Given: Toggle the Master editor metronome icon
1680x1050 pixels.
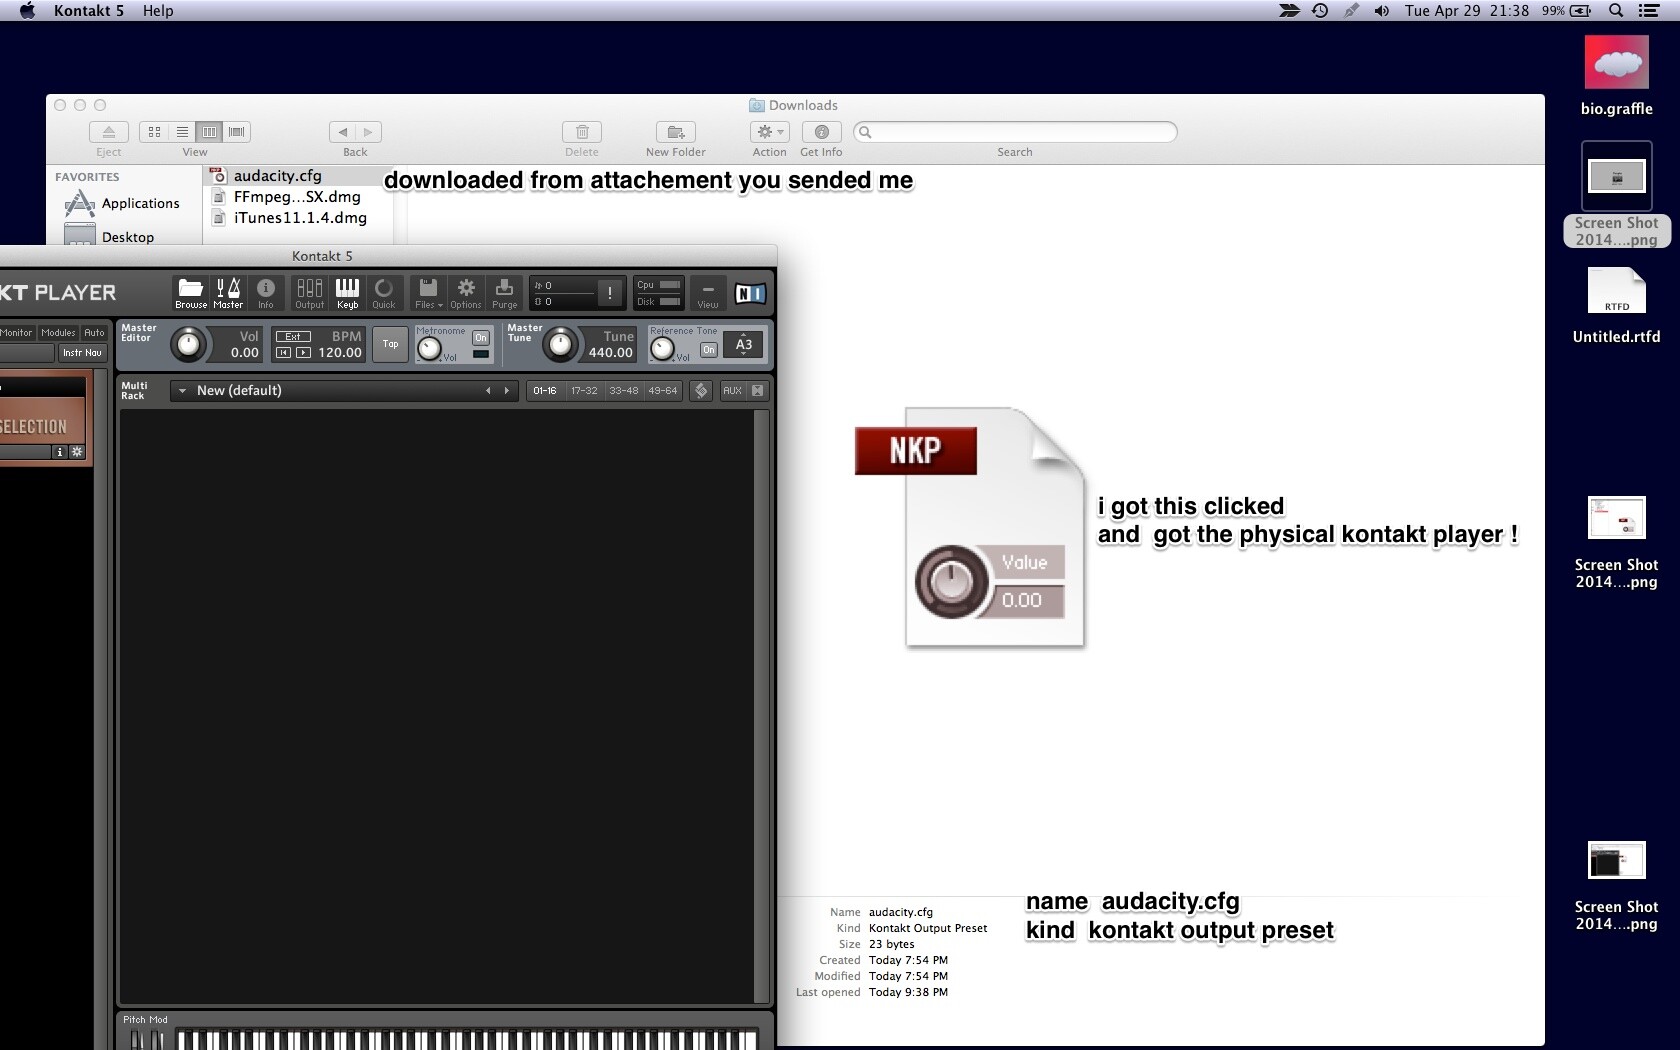Looking at the screenshot, I should tap(228, 292).
